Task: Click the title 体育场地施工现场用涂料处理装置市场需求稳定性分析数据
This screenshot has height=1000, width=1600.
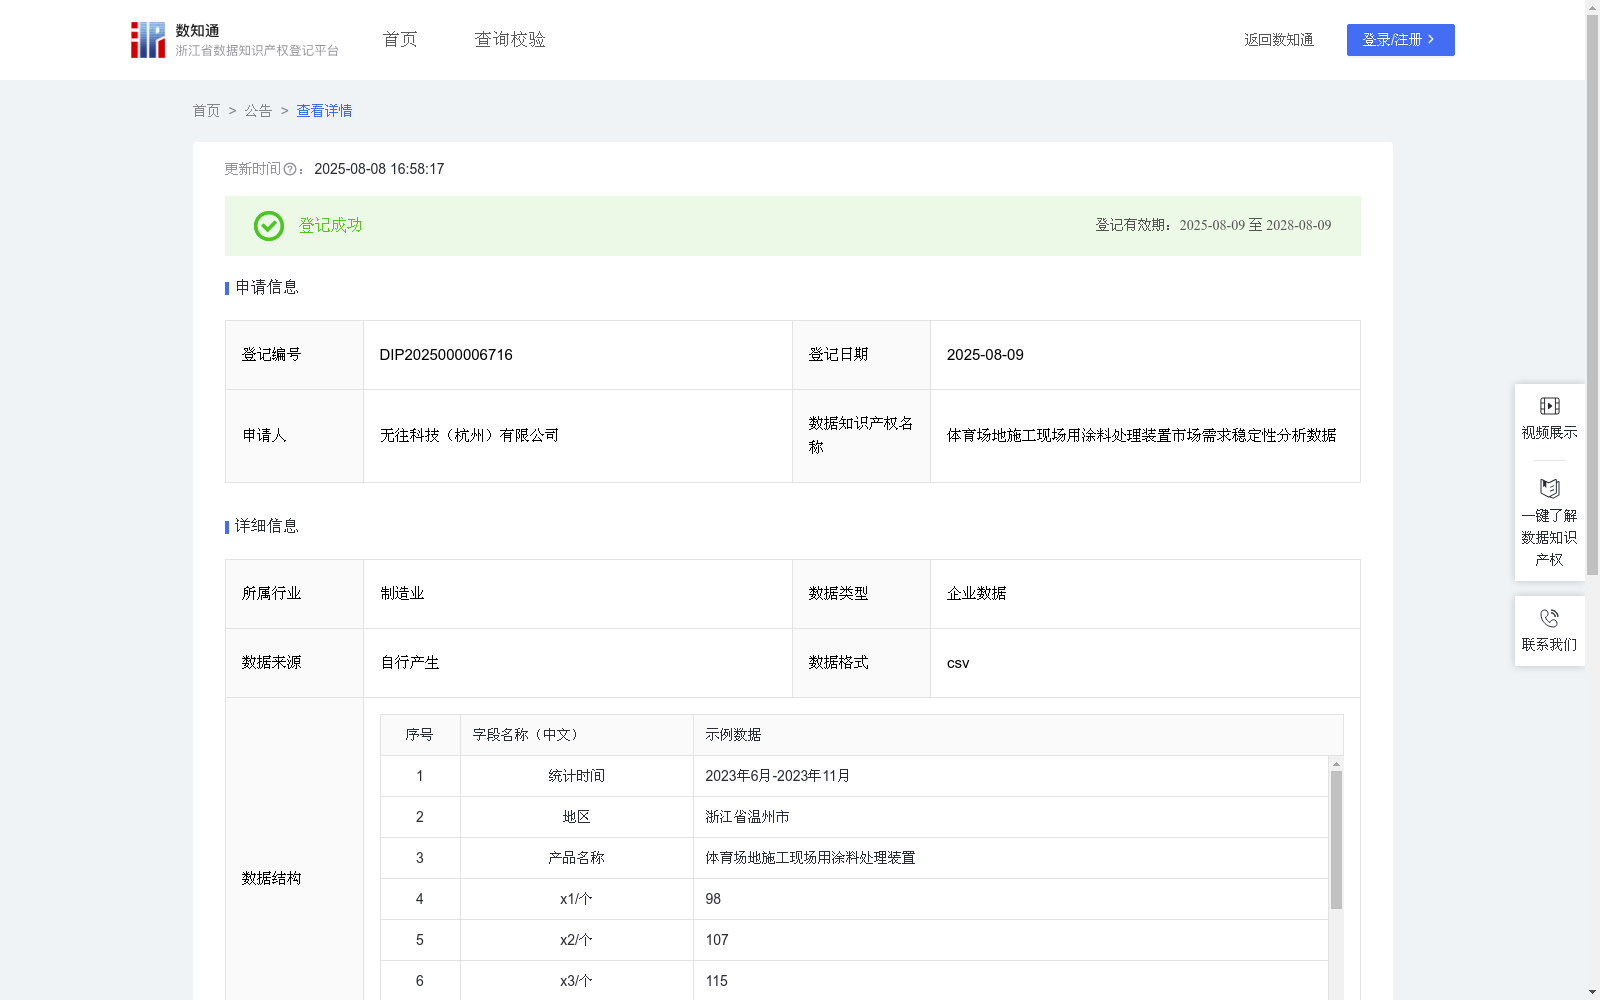Action: tap(1141, 436)
